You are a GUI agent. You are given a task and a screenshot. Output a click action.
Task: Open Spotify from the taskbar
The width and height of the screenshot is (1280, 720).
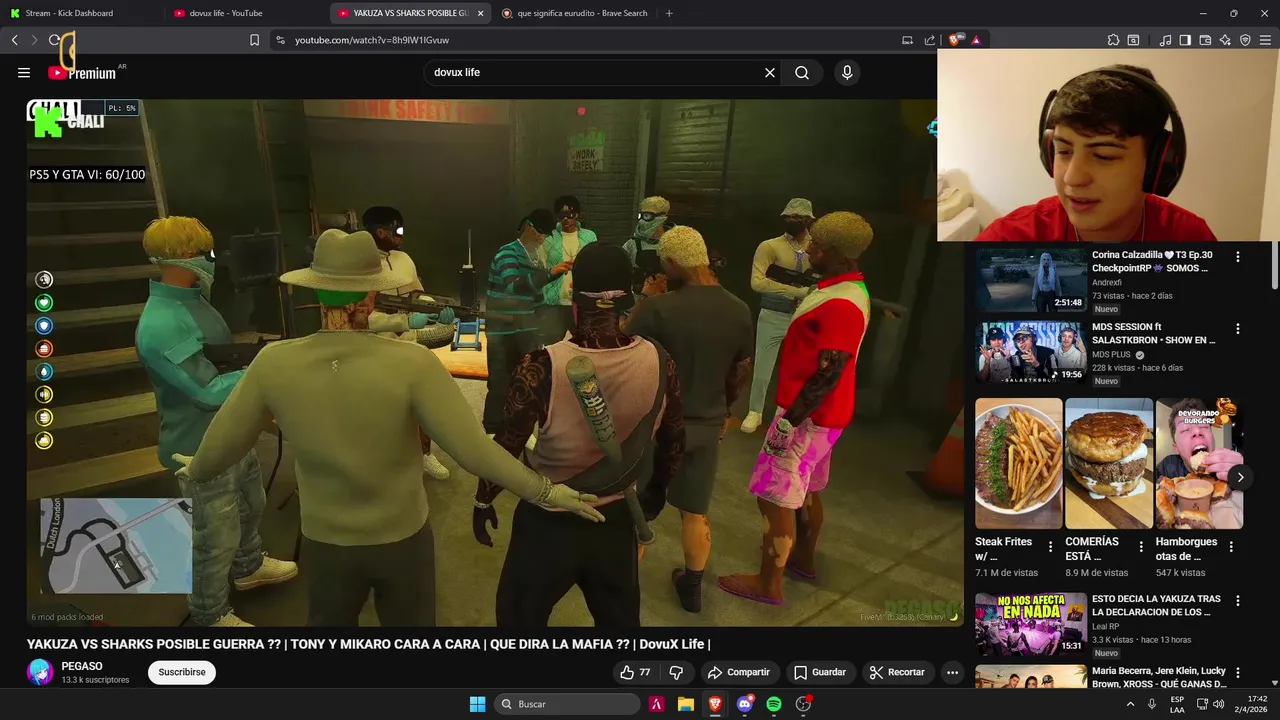(x=774, y=704)
